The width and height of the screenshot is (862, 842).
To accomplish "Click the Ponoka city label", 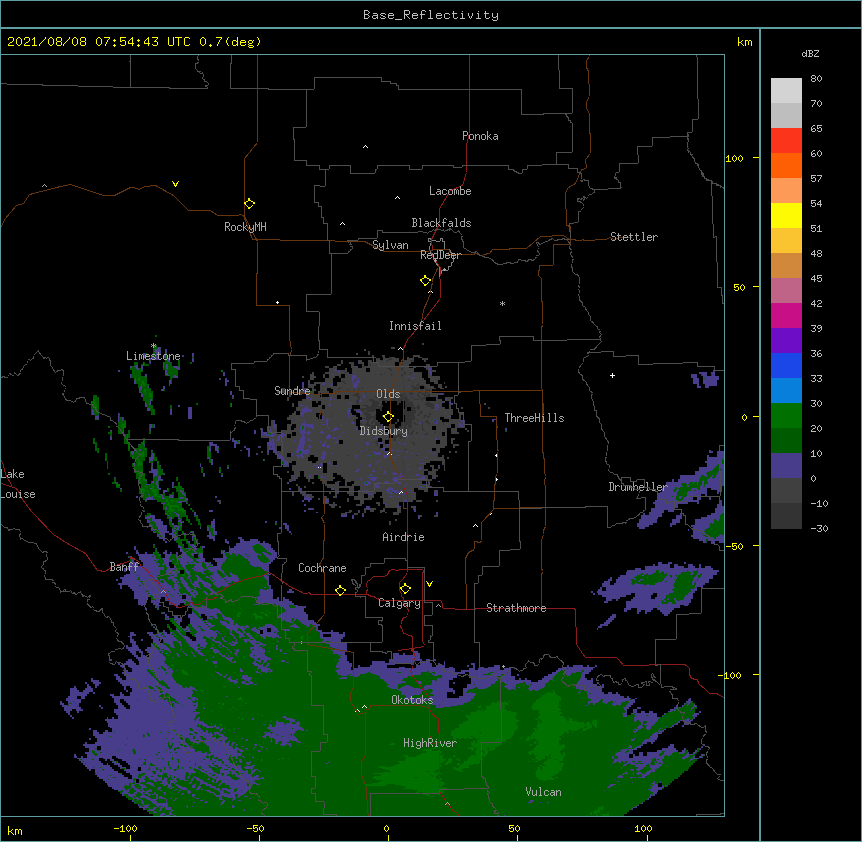I will 480,136.
